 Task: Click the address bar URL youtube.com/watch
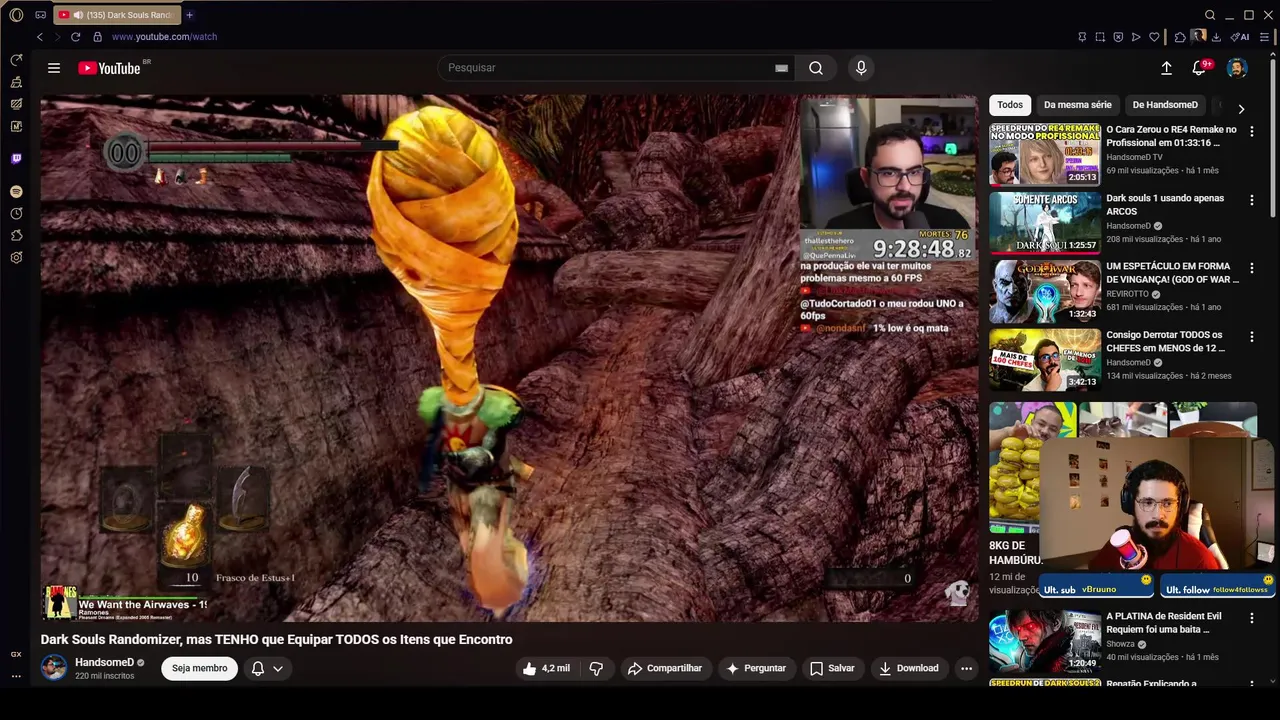click(164, 37)
